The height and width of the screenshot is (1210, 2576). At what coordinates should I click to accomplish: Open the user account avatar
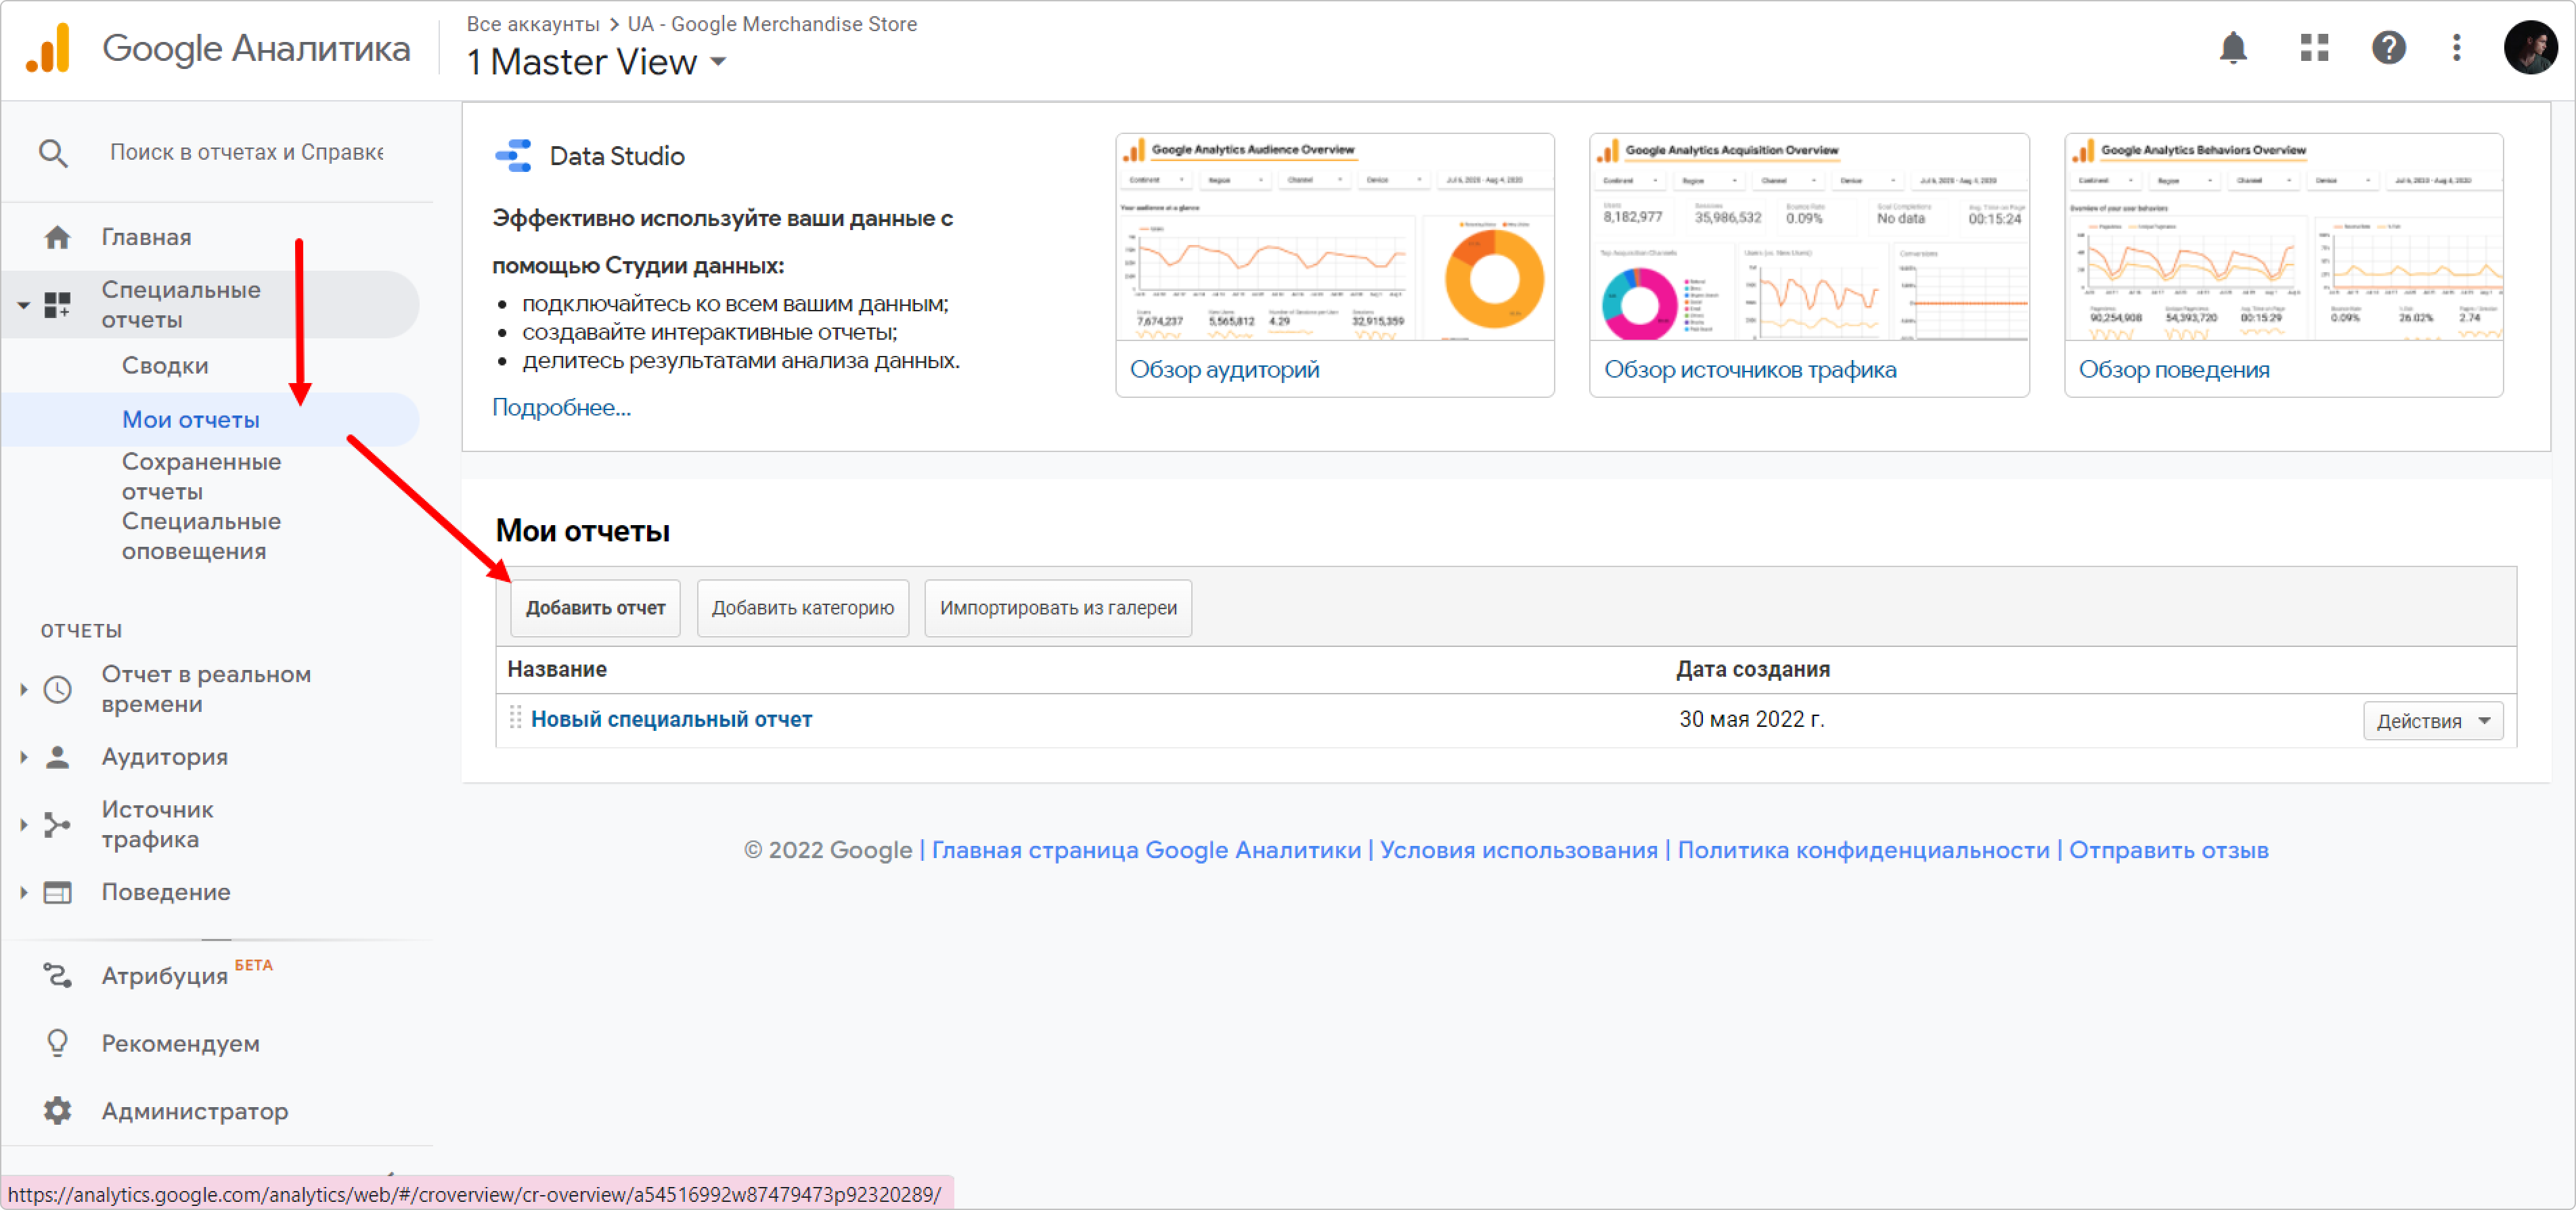(2530, 47)
